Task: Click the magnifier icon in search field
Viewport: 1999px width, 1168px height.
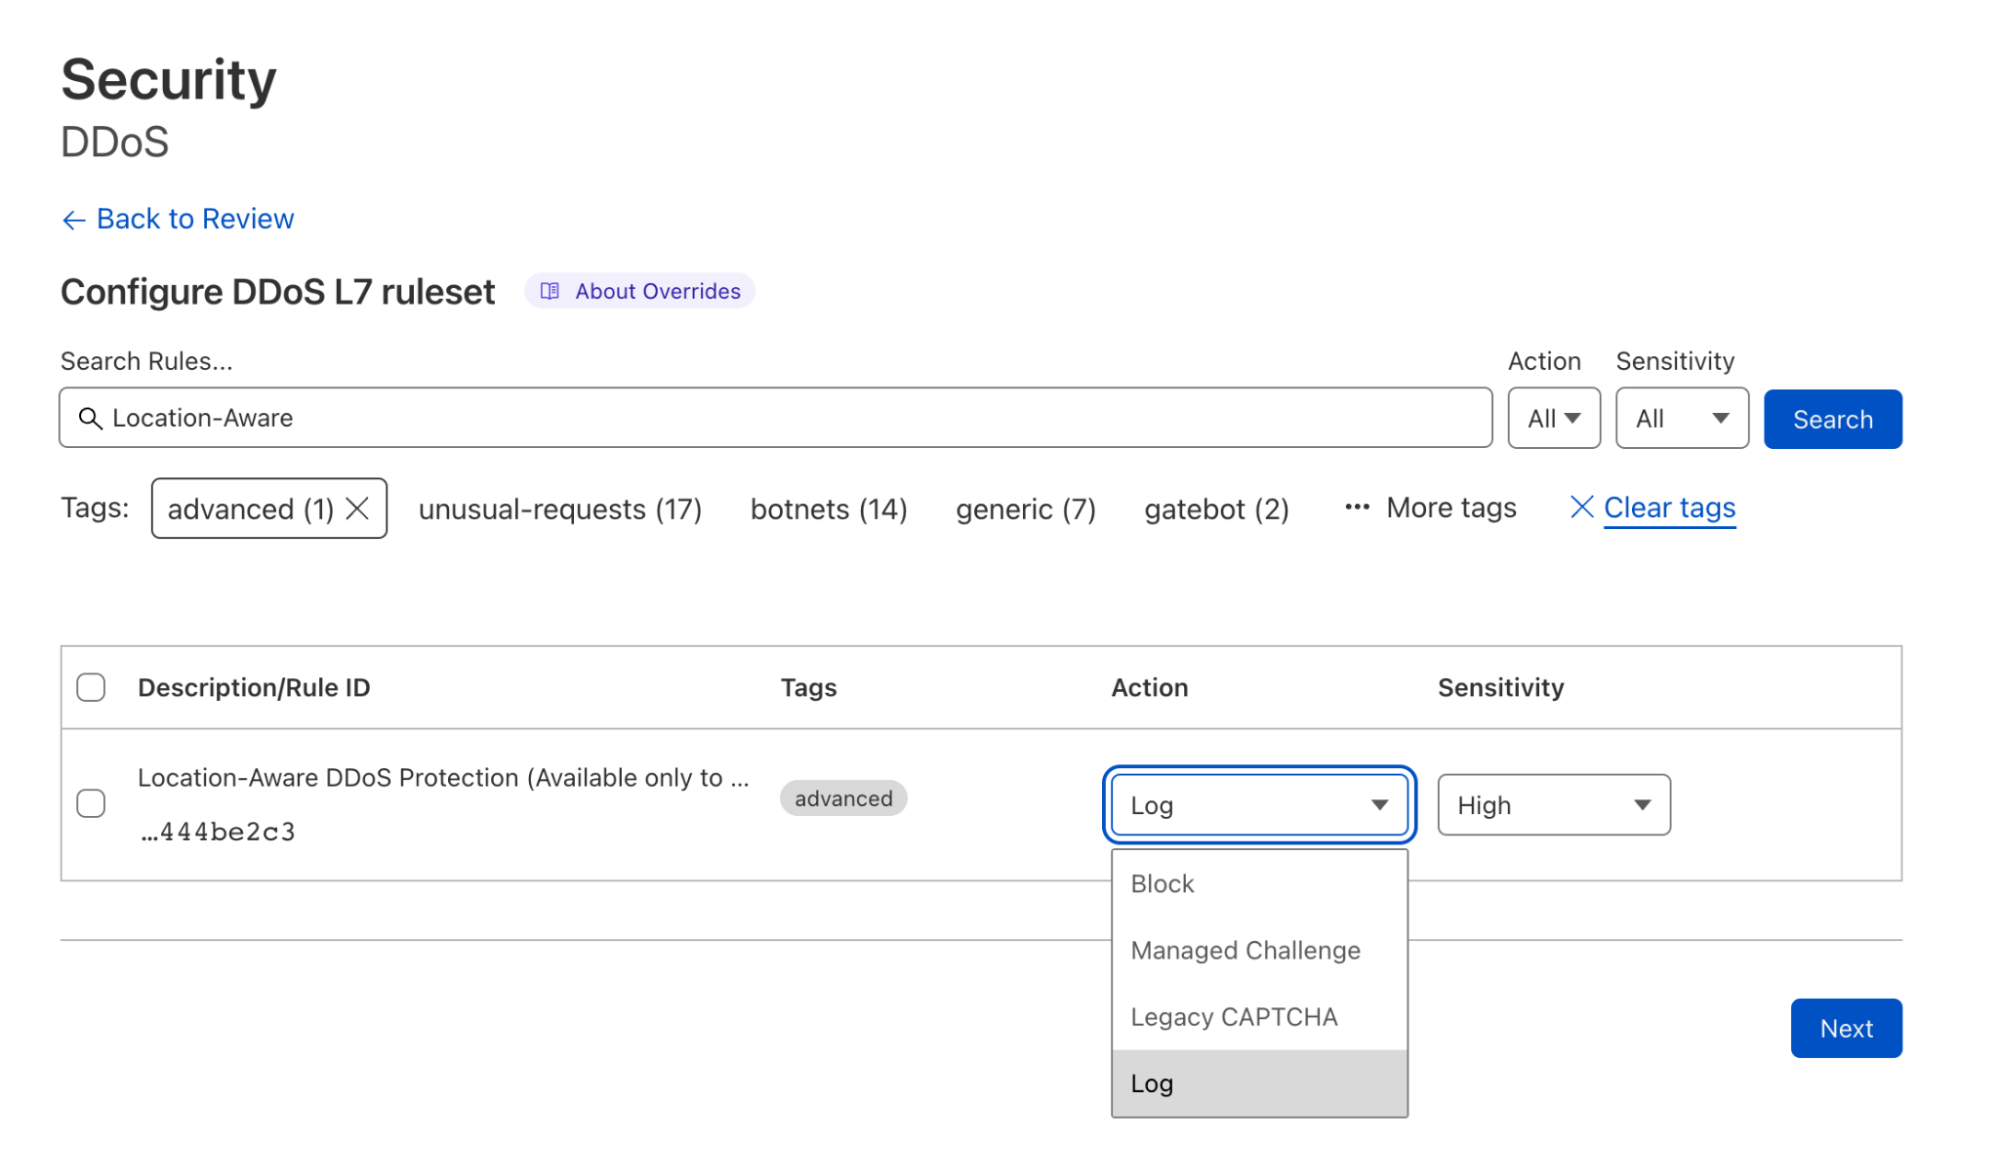Action: click(90, 418)
